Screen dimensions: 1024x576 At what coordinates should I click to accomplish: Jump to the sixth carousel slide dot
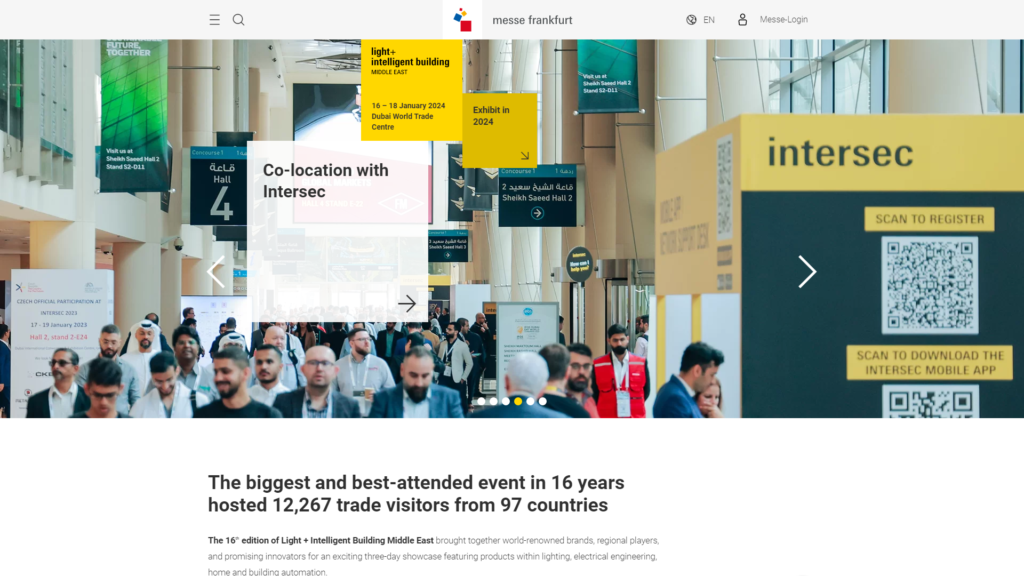tap(543, 401)
